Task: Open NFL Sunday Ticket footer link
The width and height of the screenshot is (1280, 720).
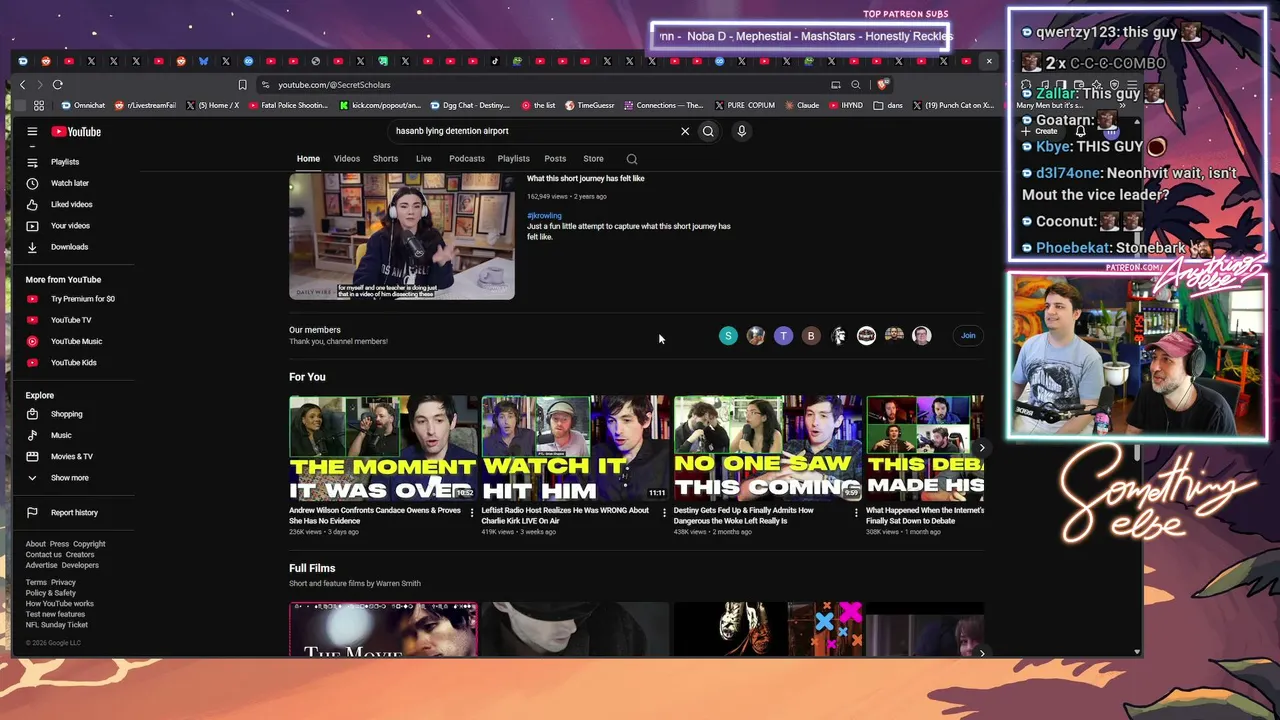Action: click(x=57, y=625)
